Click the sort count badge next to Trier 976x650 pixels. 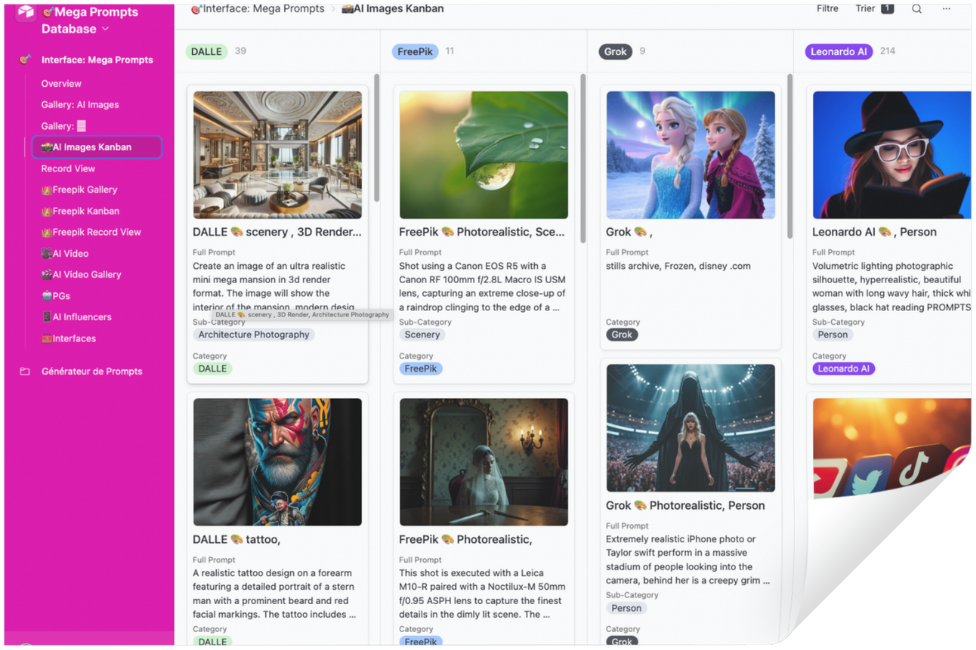[x=888, y=9]
